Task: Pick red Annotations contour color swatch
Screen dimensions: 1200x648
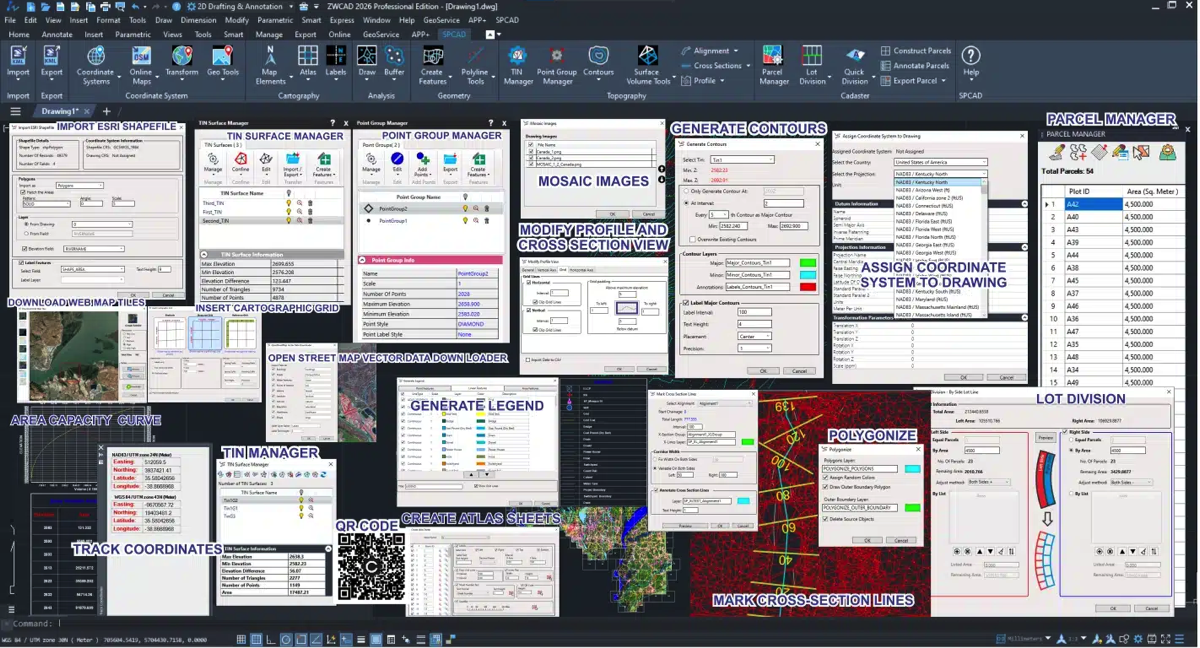Action: point(807,287)
